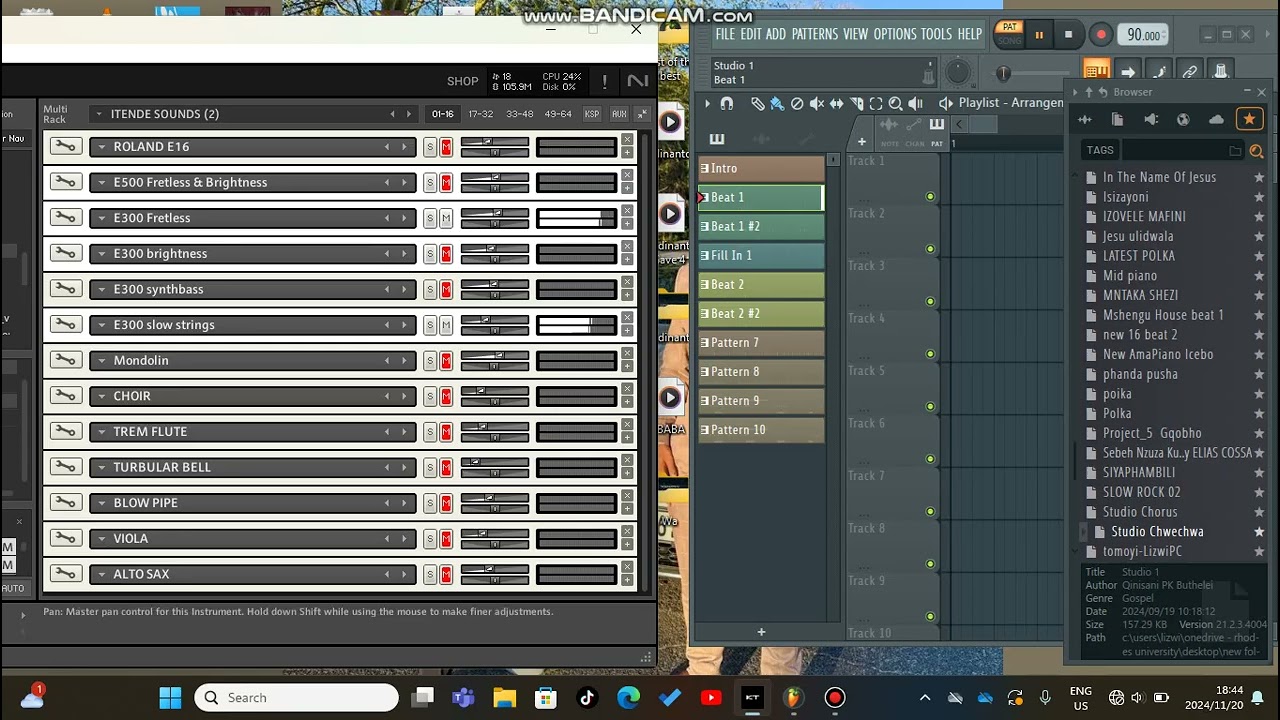This screenshot has width=1280, height=720.
Task: Select the playback speaker tool in playlist
Action: pos(915,103)
